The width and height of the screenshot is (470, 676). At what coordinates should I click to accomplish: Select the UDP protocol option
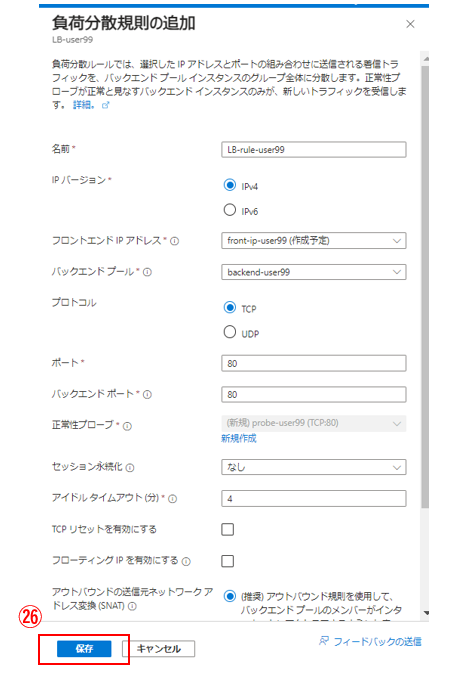click(230, 332)
